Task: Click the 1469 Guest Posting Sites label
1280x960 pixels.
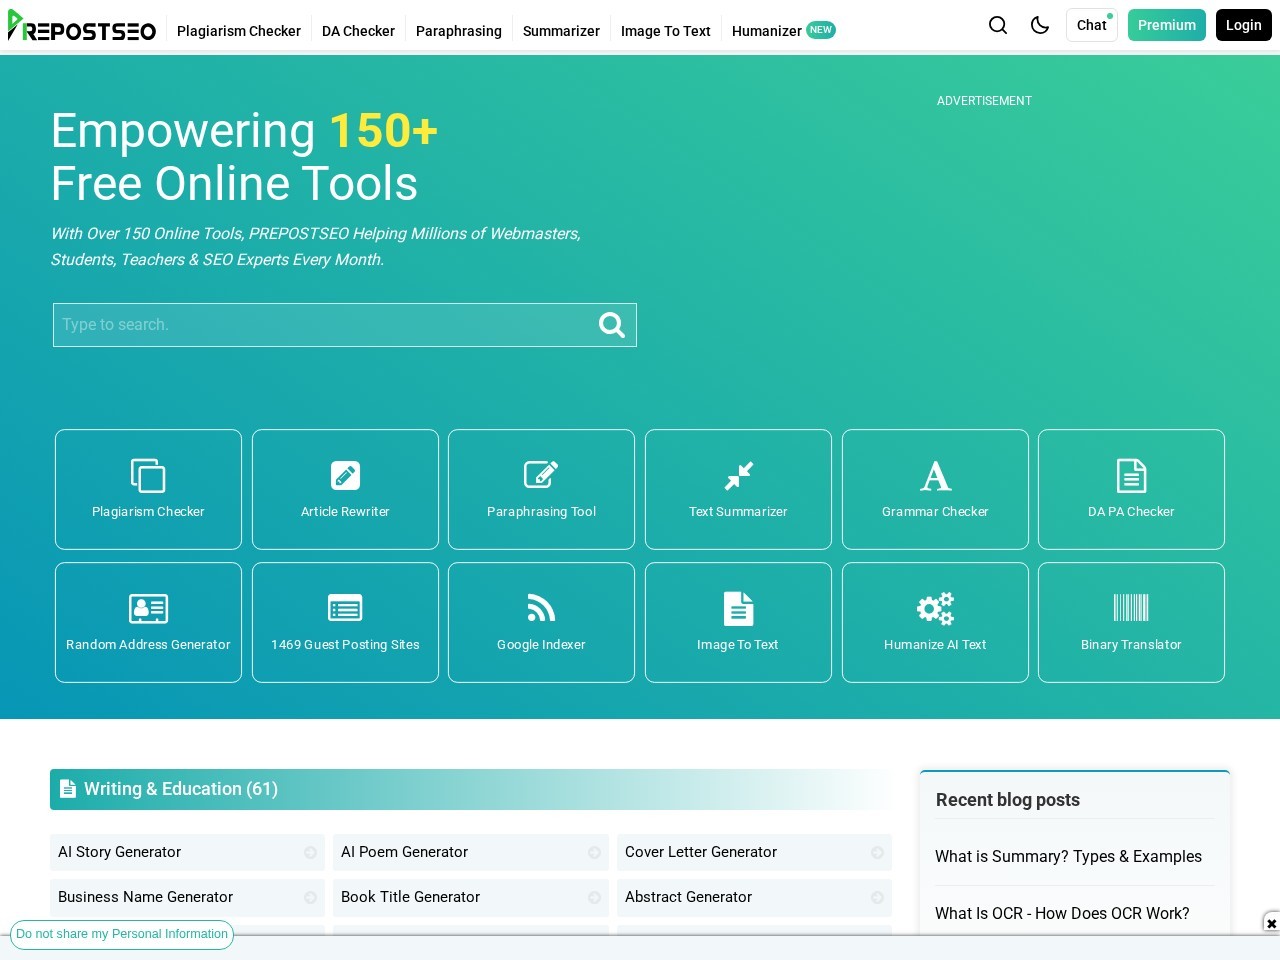Action: [x=345, y=645]
